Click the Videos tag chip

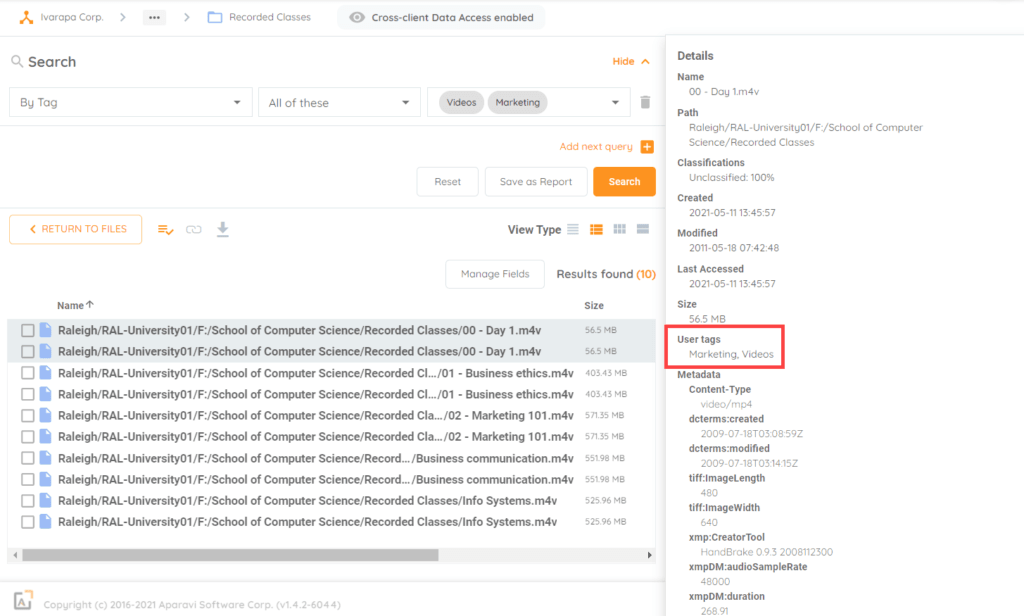461,103
